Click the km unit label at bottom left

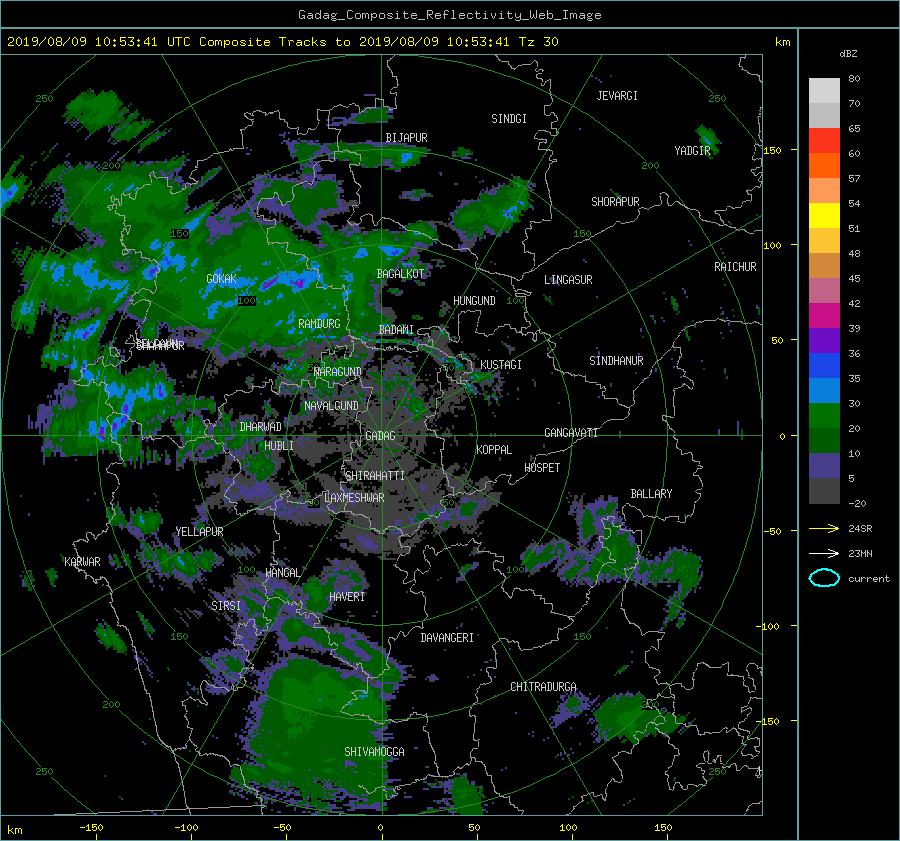click(x=15, y=830)
